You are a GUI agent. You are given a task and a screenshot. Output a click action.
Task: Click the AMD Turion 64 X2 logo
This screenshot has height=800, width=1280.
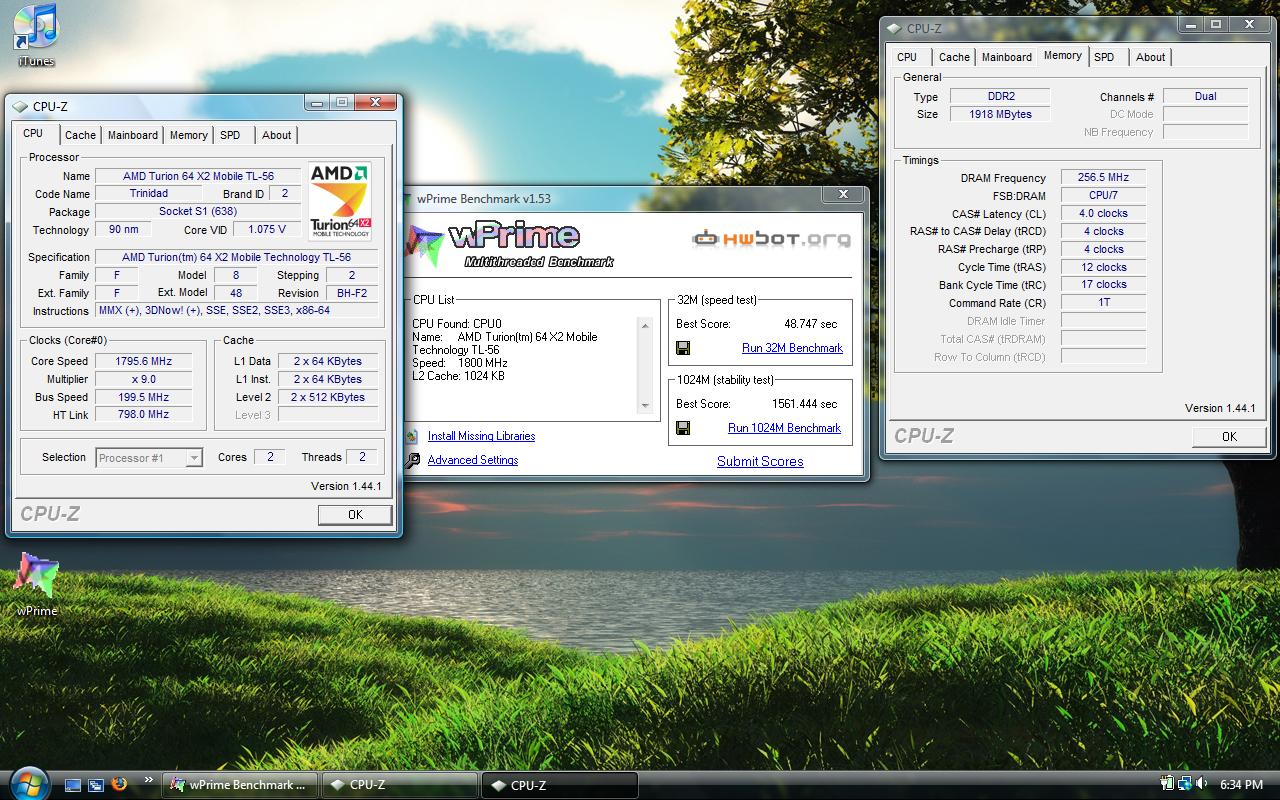coord(340,202)
